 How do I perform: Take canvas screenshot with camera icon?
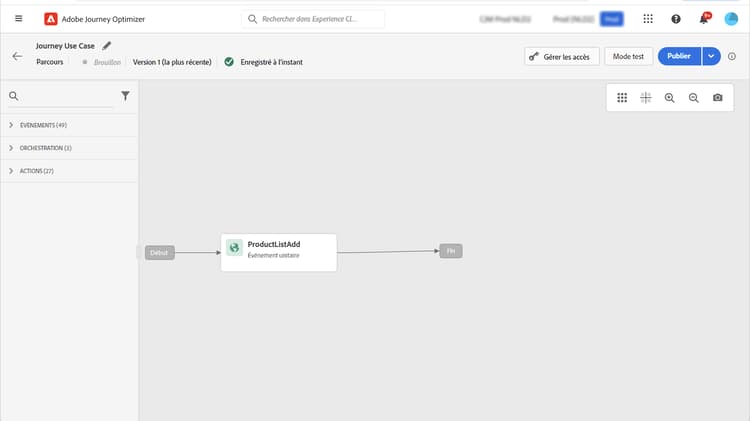pyautogui.click(x=717, y=98)
